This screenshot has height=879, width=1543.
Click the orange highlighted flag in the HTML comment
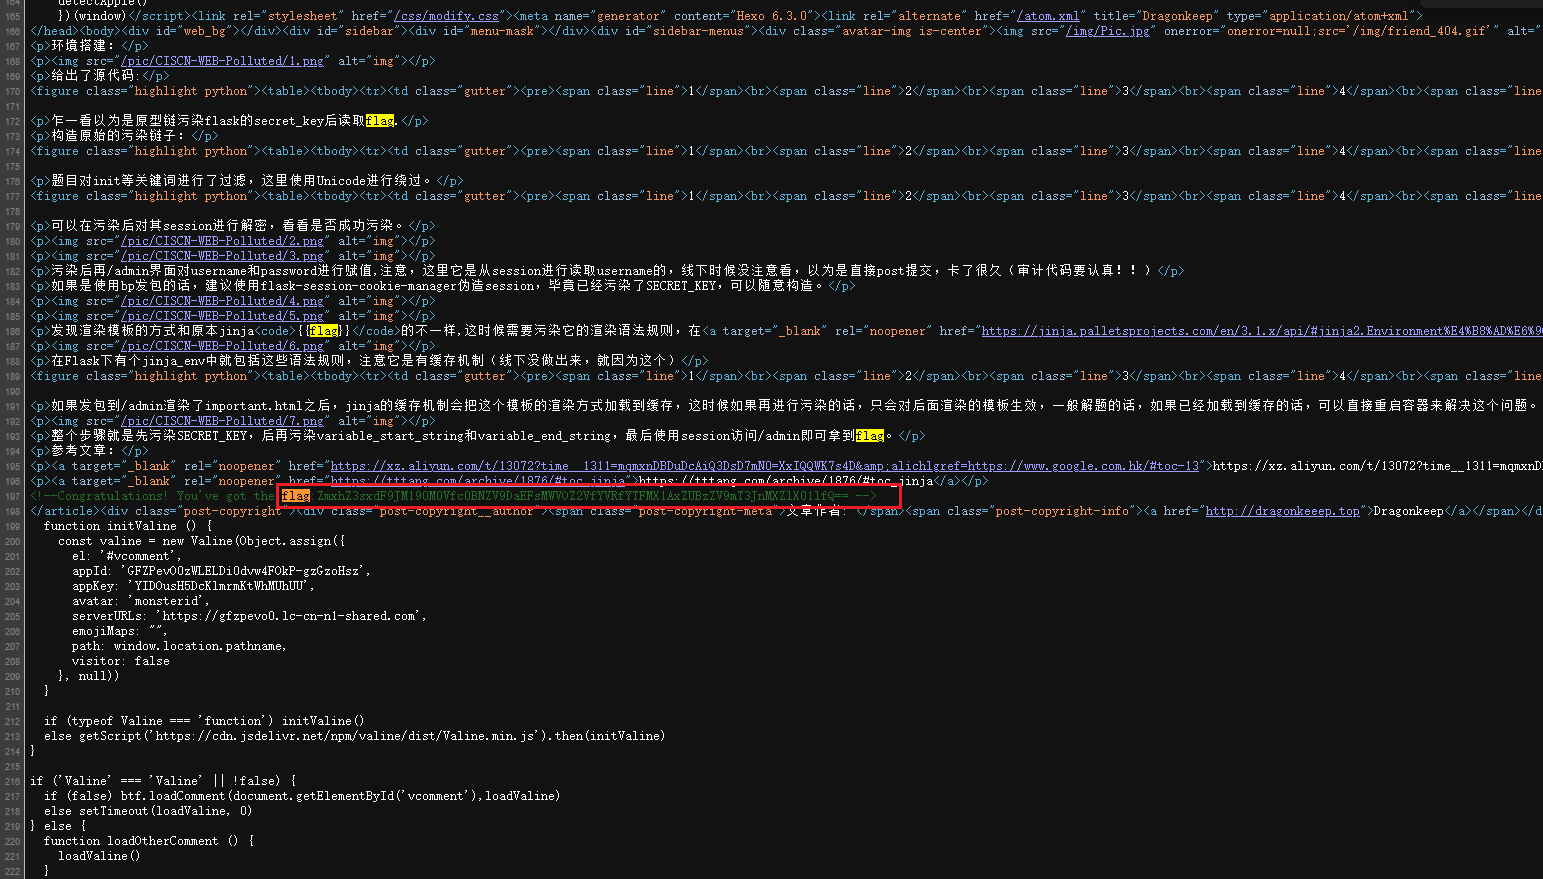pos(296,496)
